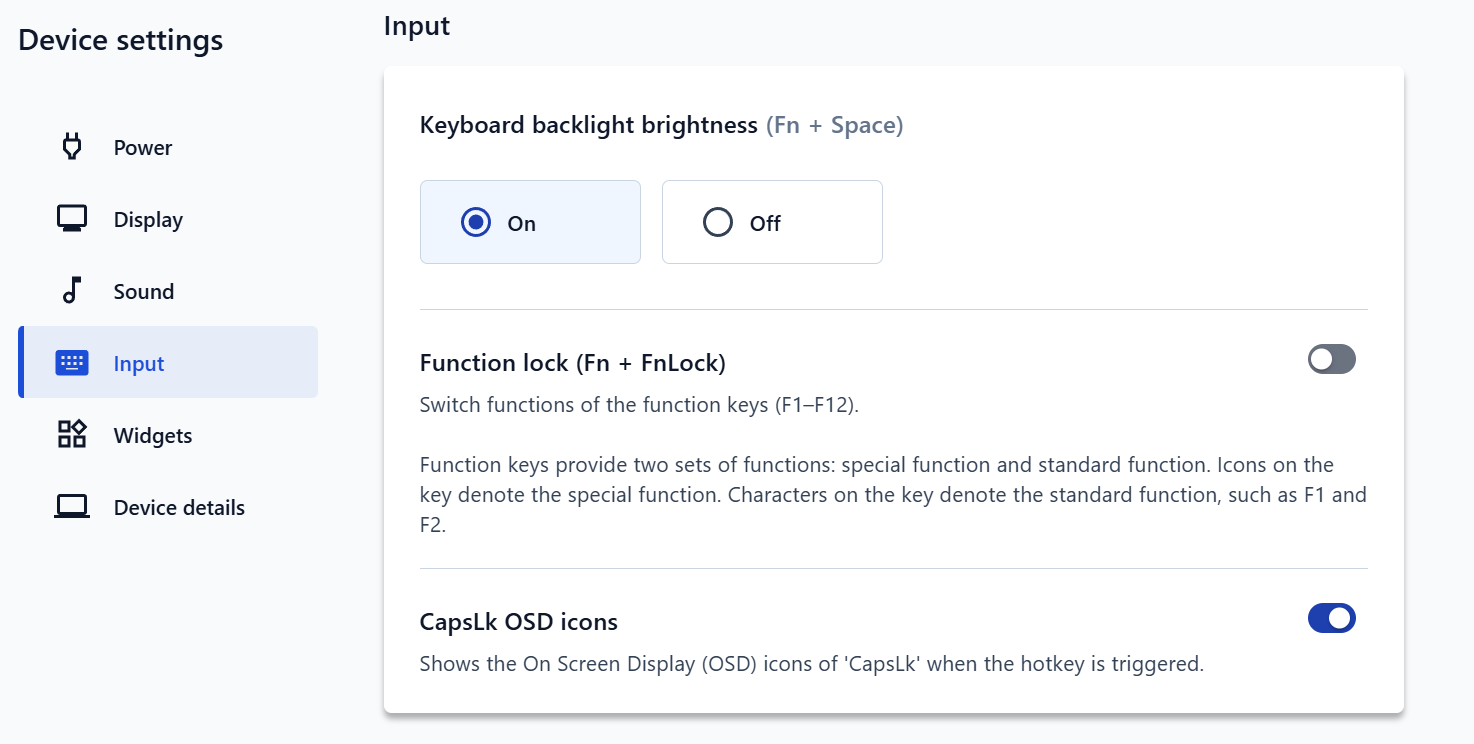This screenshot has height=744, width=1474.
Task: Open the Power text label in sidebar
Action: click(143, 148)
